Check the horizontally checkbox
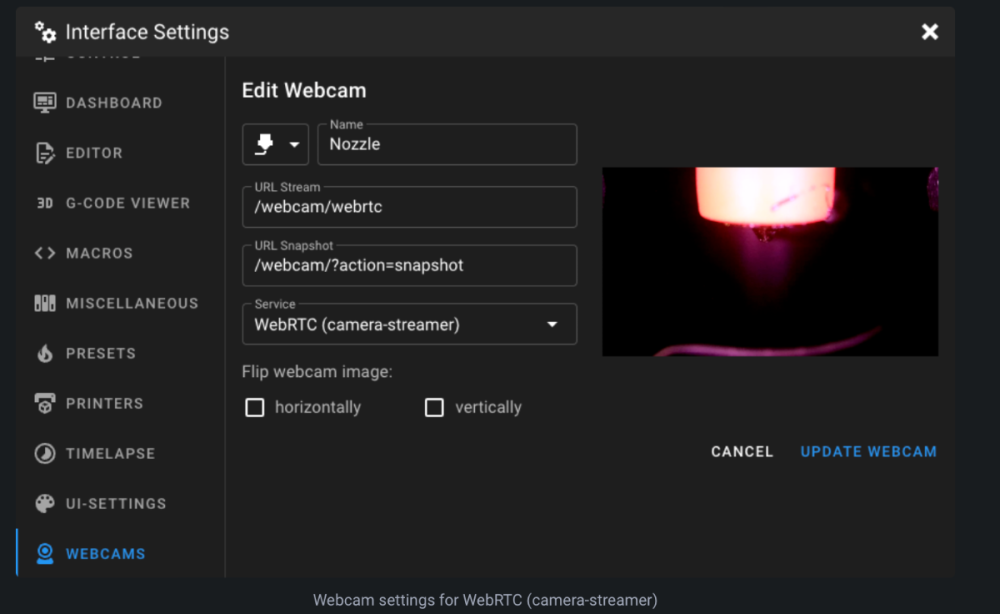Viewport: 1000px width, 614px height. [254, 407]
